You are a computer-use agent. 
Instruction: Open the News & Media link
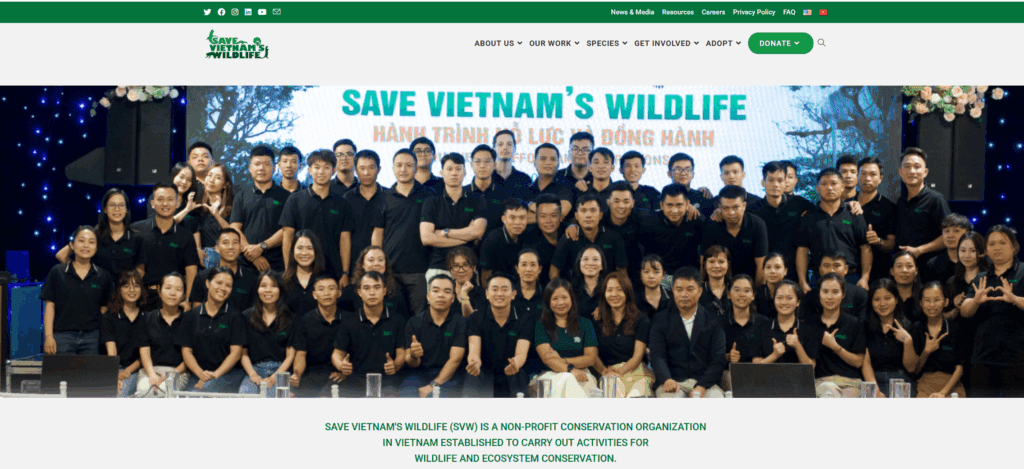click(632, 12)
